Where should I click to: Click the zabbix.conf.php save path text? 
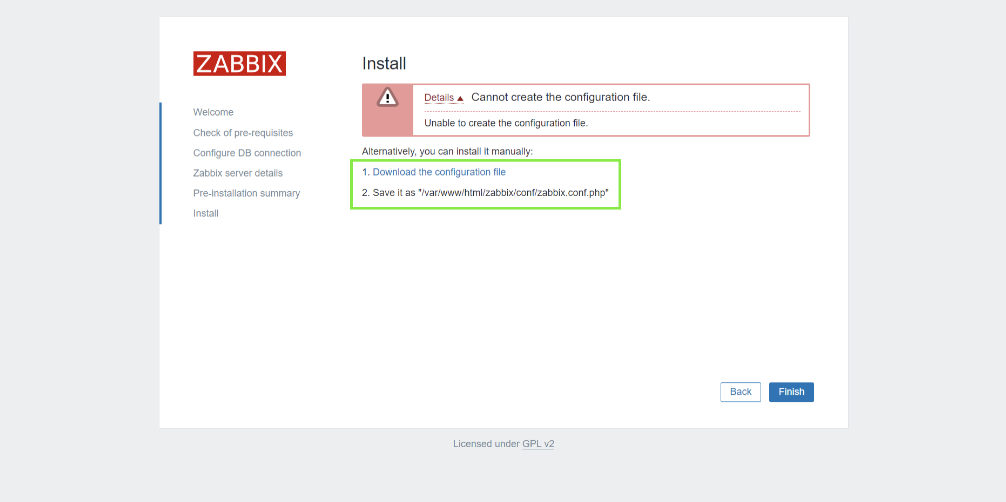click(513, 192)
